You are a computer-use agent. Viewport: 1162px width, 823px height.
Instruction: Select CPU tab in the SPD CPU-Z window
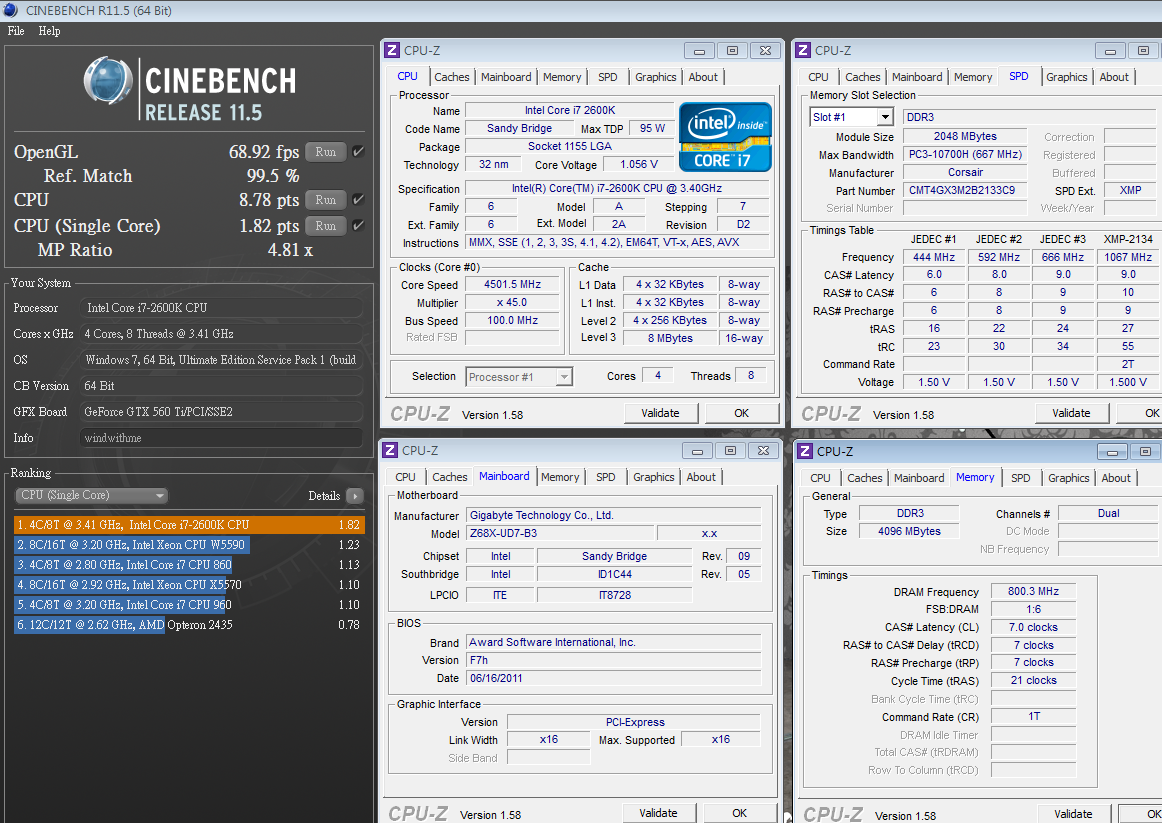tap(818, 77)
